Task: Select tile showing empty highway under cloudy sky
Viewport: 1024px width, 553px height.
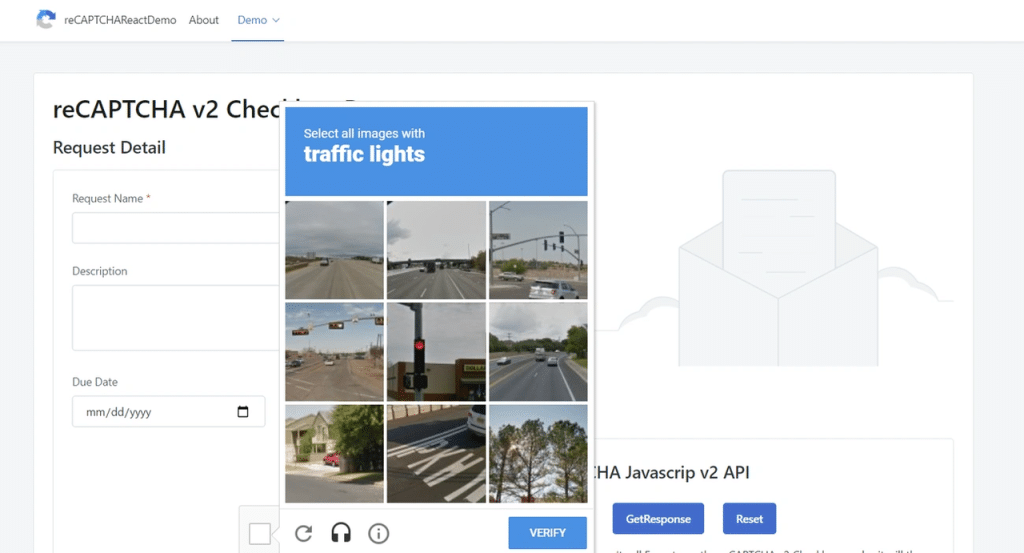Action: pyautogui.click(x=334, y=250)
